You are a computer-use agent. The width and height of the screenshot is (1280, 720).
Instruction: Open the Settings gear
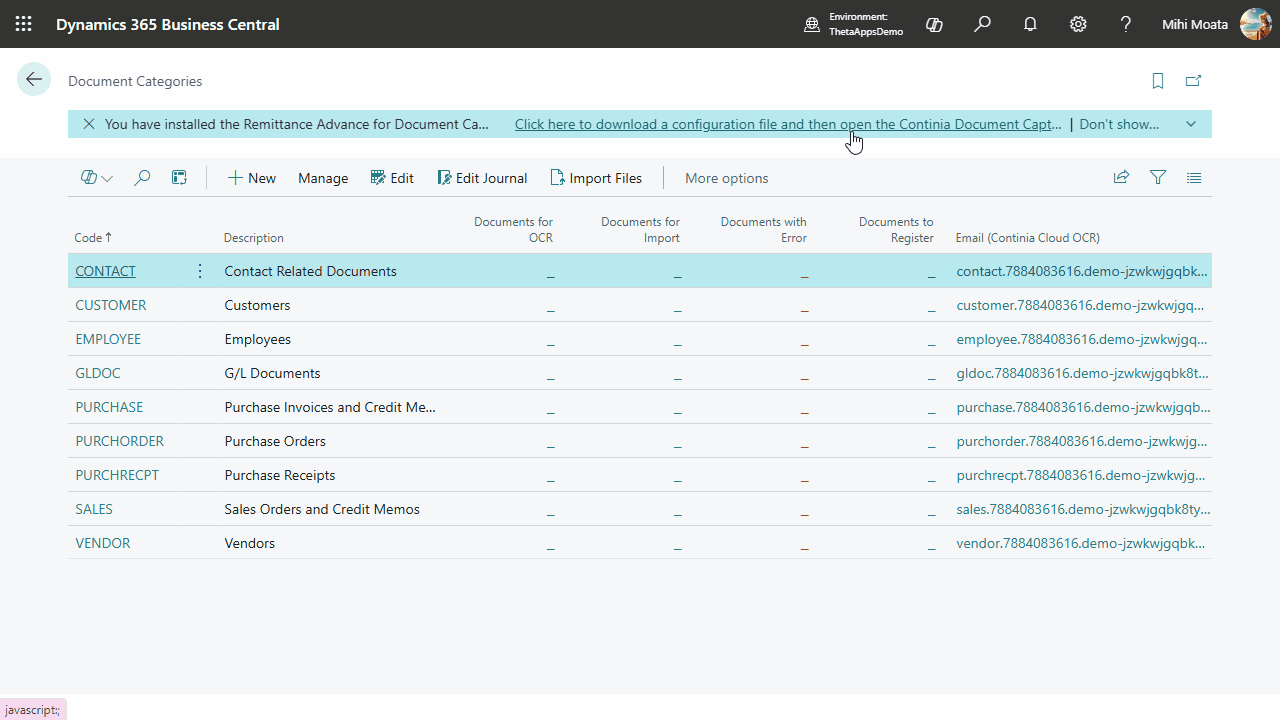point(1078,24)
